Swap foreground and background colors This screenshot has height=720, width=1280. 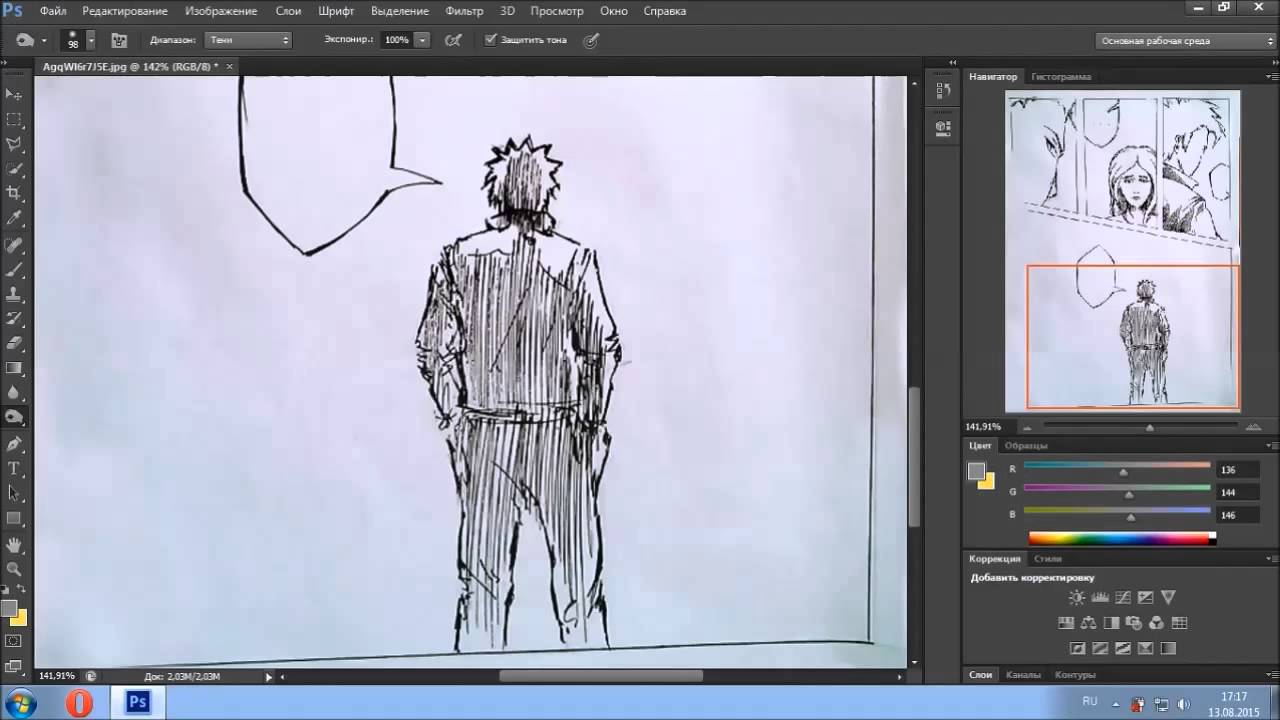coord(21,590)
